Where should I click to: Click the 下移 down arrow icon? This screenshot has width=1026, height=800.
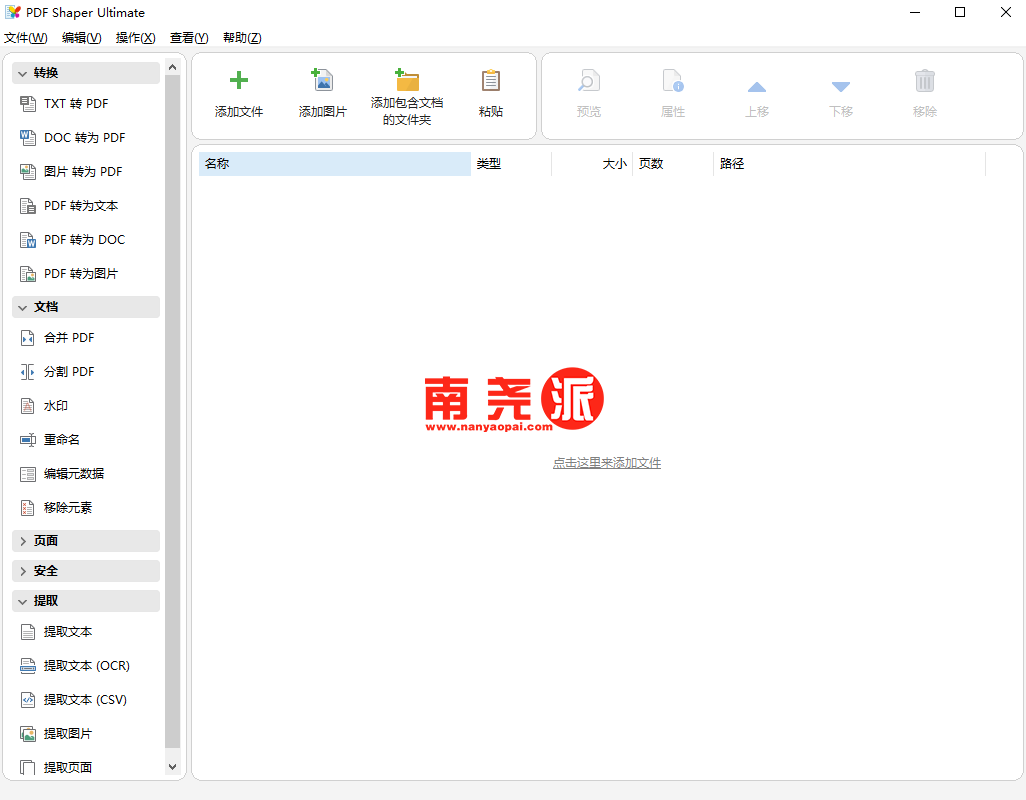840,86
